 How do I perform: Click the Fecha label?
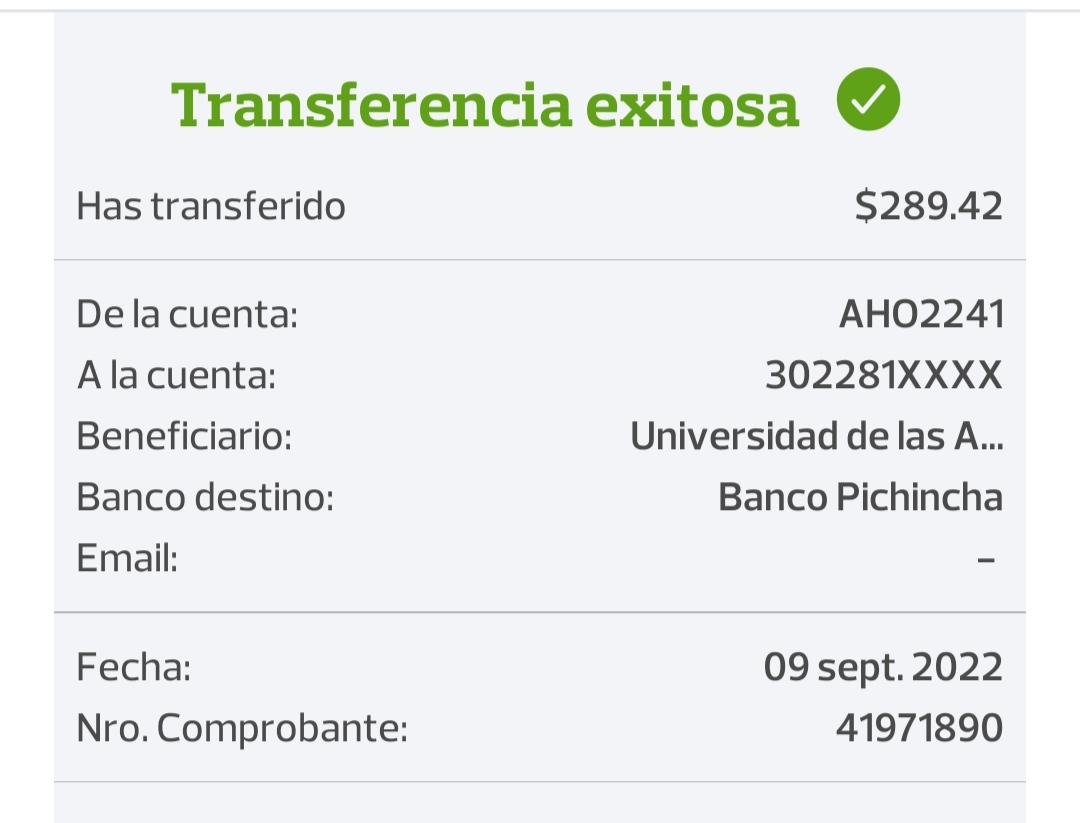pos(134,667)
